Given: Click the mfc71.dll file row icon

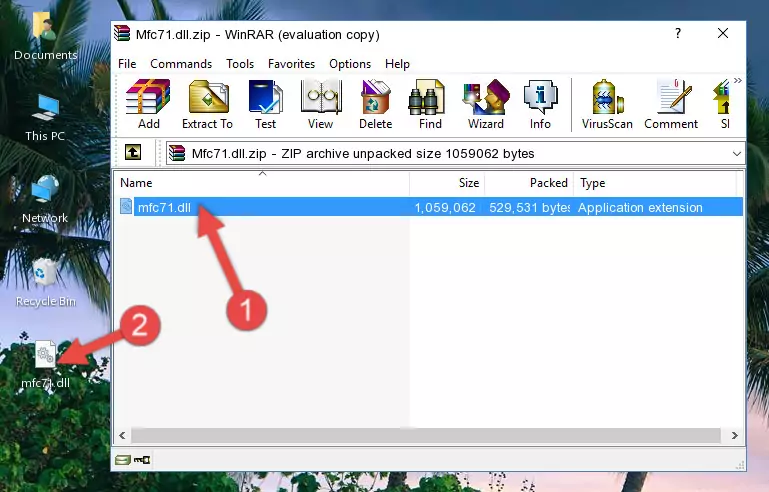Looking at the screenshot, I should click(x=126, y=207).
